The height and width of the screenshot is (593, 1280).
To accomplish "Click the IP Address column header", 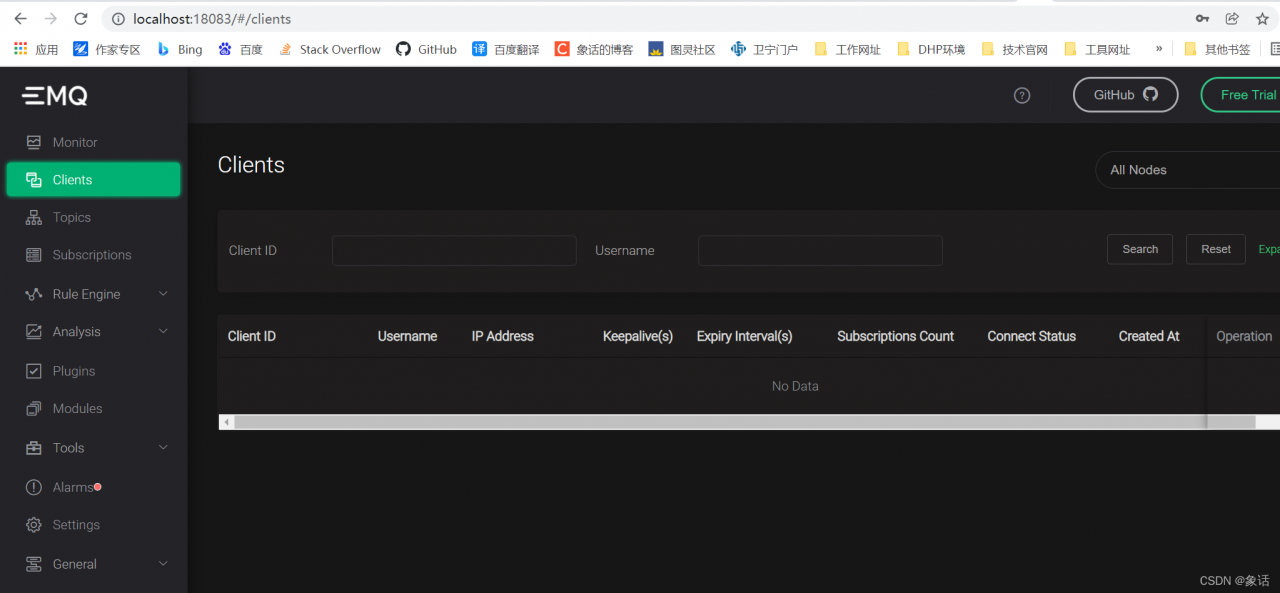I will [503, 336].
